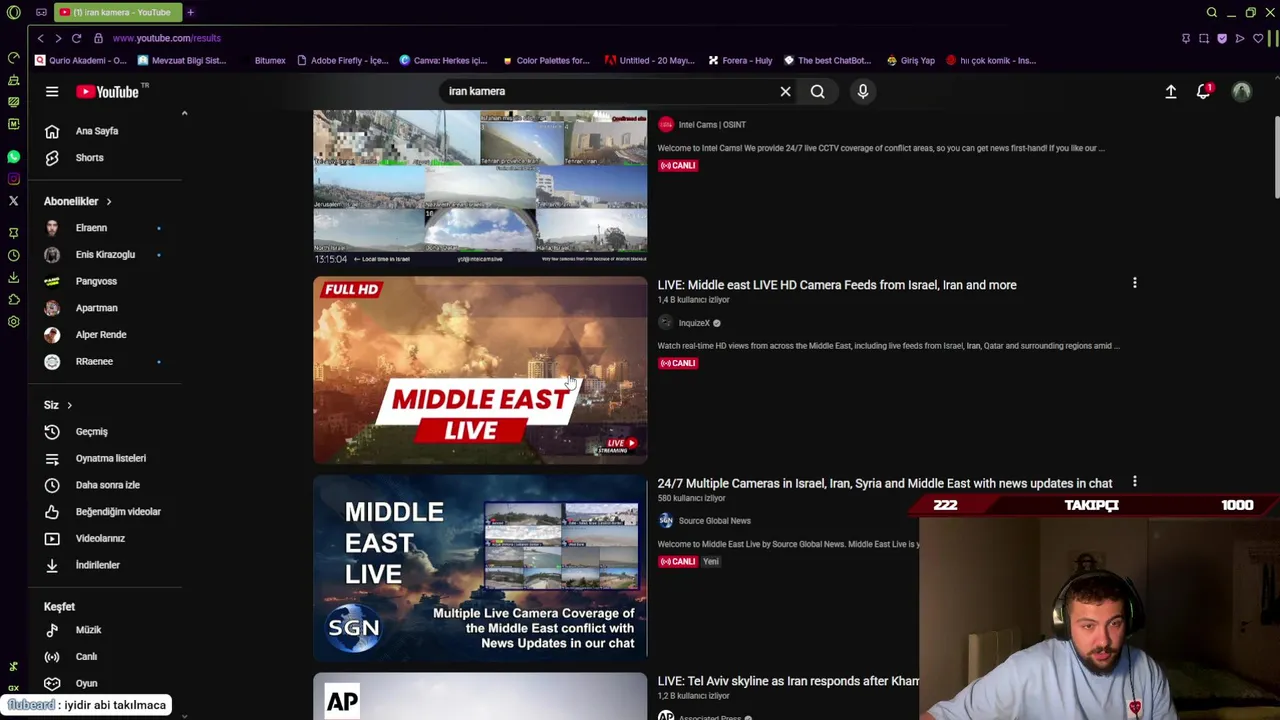Open the Source Global News channel
This screenshot has width=1280, height=720.
[x=714, y=521]
